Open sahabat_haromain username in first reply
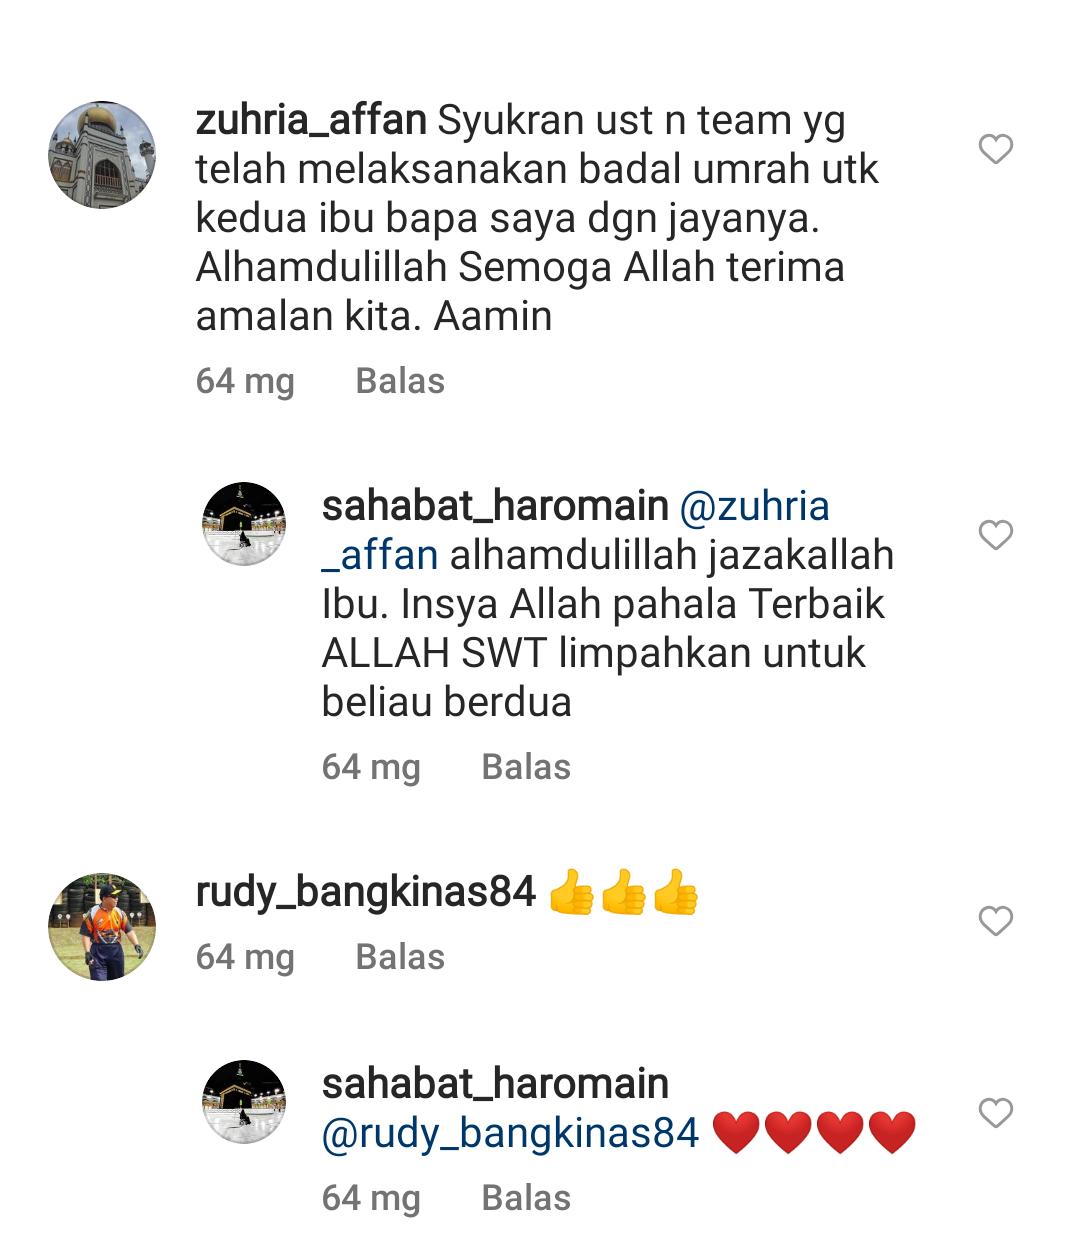The image size is (1080, 1250). tap(495, 507)
